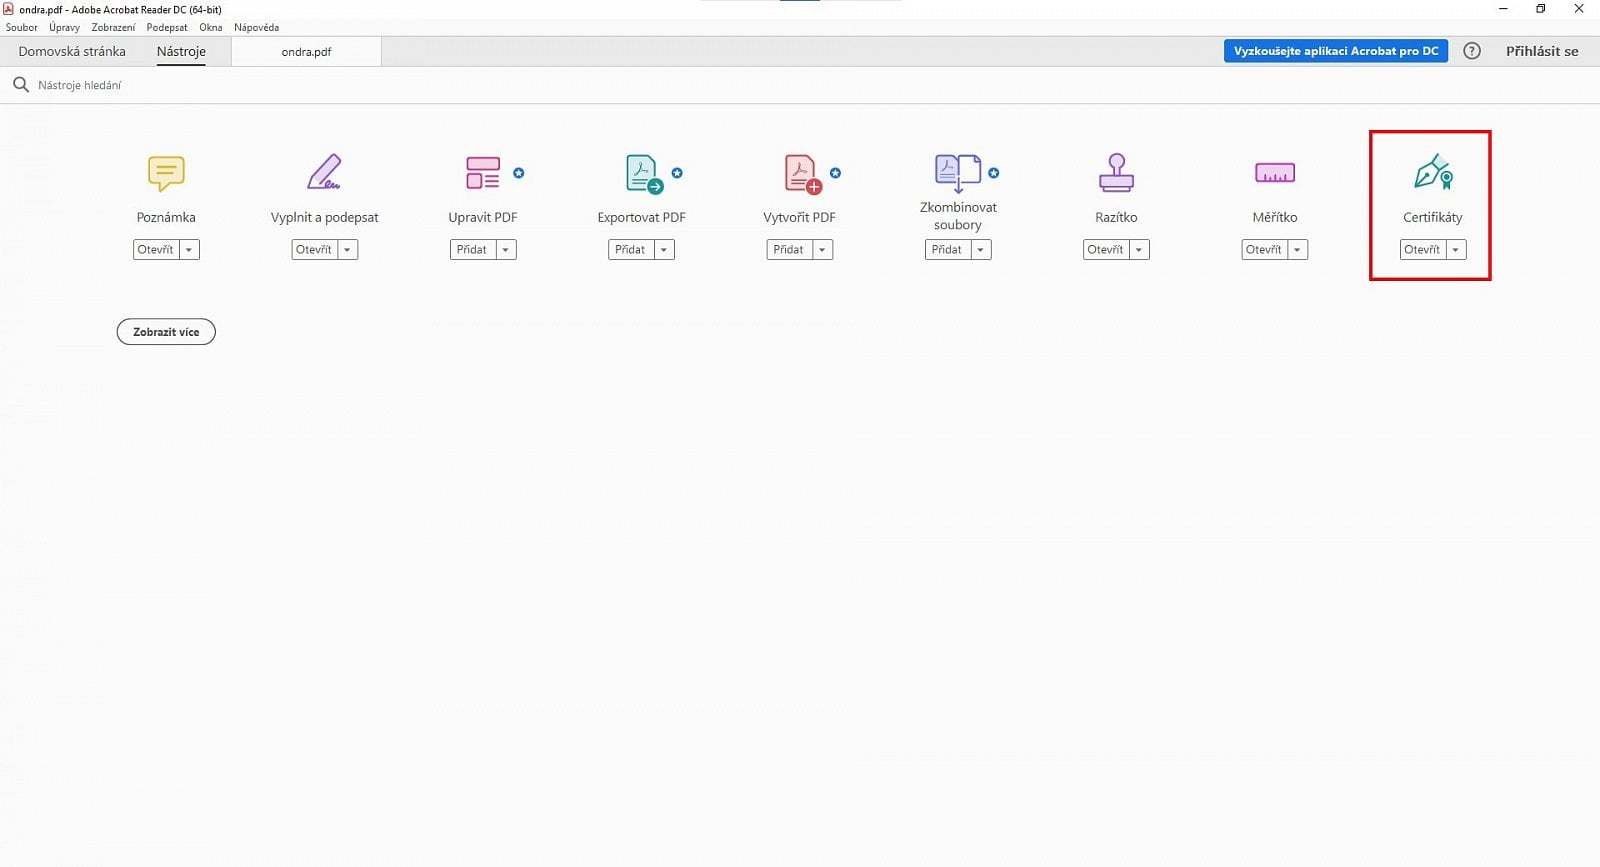
Task: Click the help question mark icon
Action: click(1472, 51)
